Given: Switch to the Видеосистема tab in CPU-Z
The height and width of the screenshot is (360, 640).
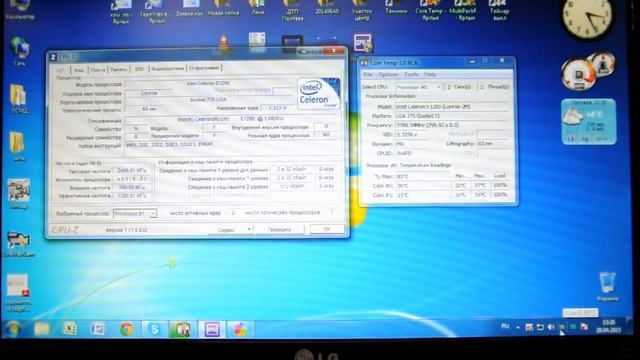Looking at the screenshot, I should (167, 69).
